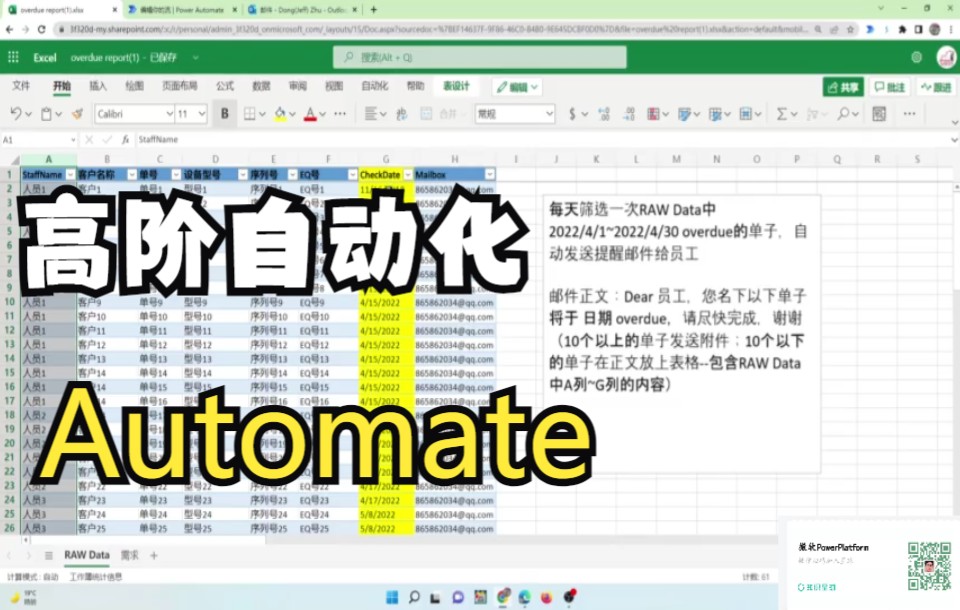This screenshot has height=610, width=960.
Task: Open the Windows Start menu
Action: (x=392, y=597)
